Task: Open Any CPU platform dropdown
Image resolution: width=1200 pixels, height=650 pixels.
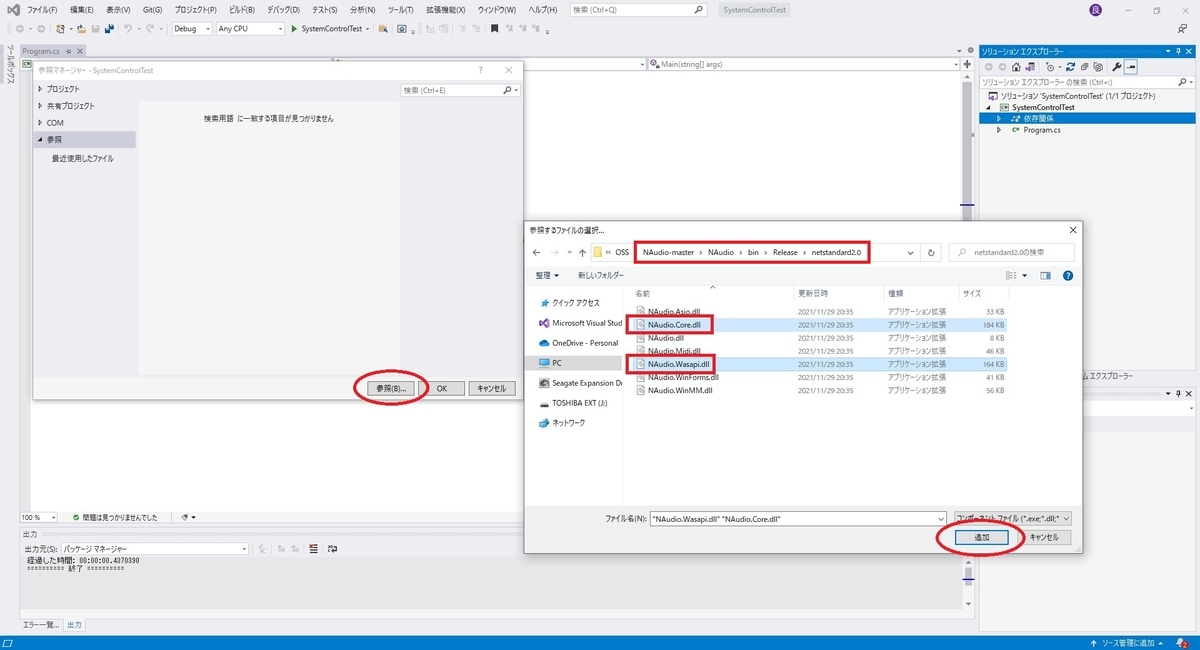Action: coord(250,29)
